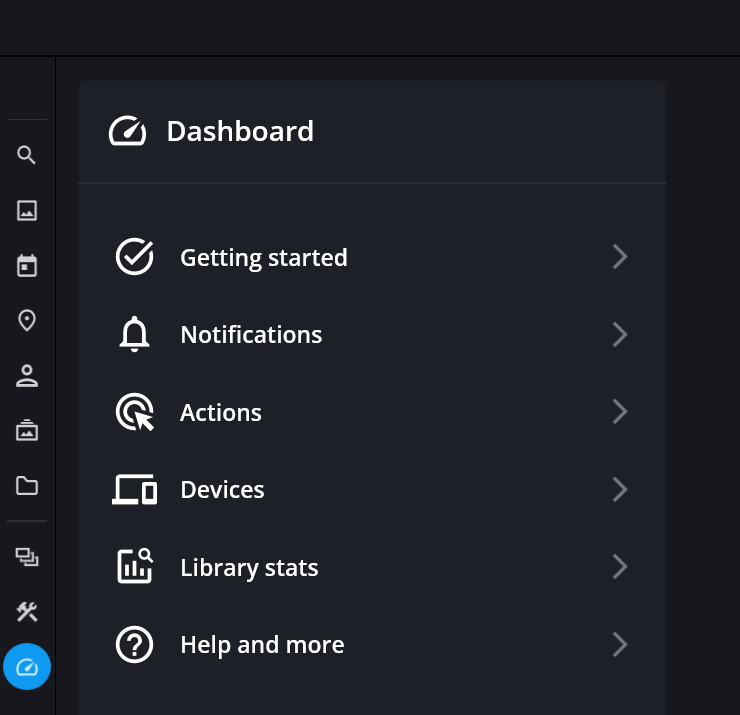Open the Places location pin icon

click(27, 320)
